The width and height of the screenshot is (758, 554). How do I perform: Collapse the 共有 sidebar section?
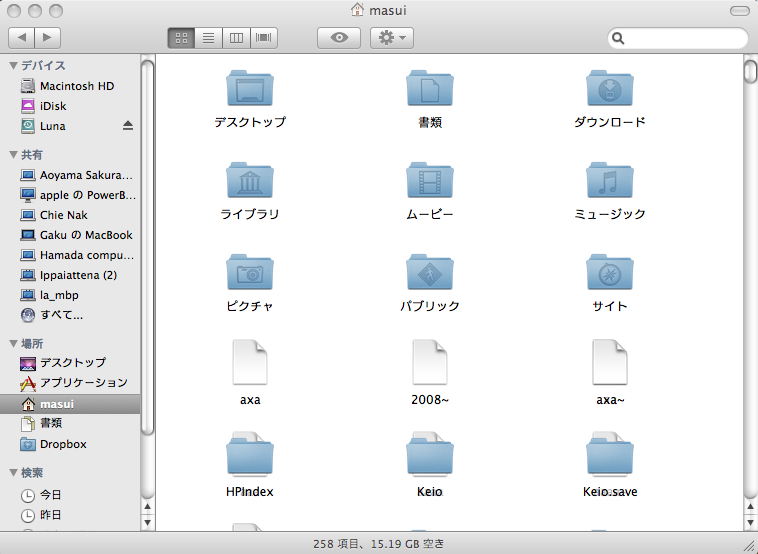(x=14, y=155)
